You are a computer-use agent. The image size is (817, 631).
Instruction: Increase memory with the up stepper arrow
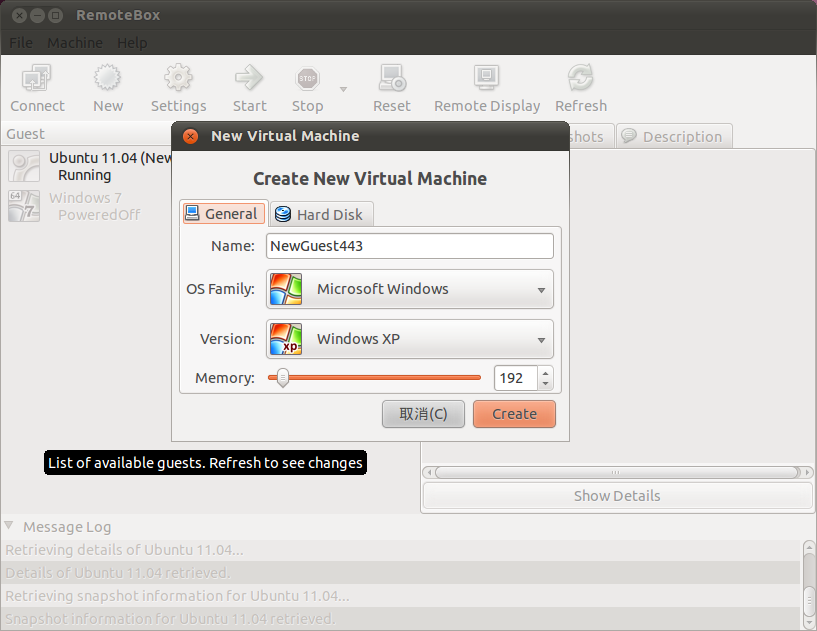tap(545, 373)
